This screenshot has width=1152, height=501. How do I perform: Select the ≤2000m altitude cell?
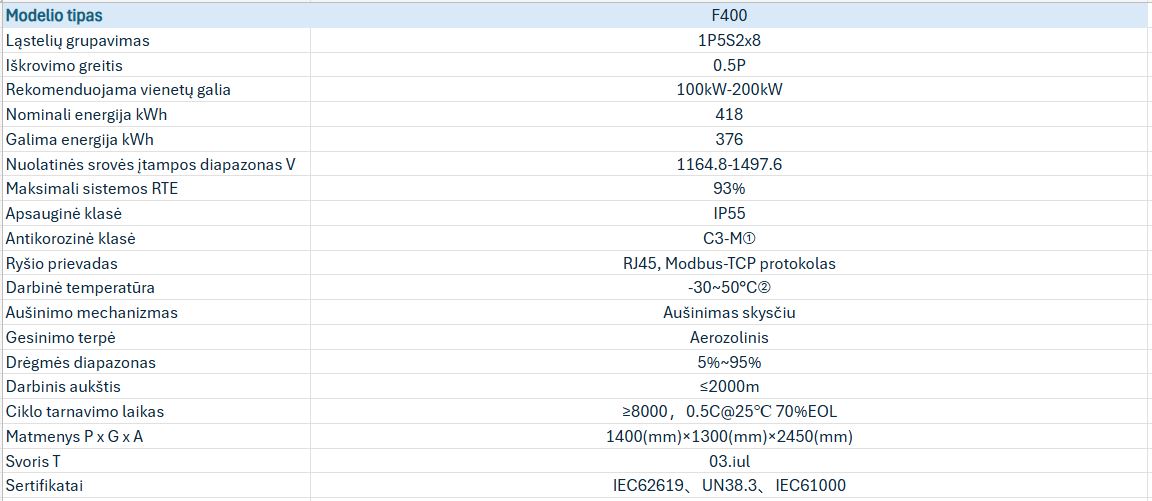click(729, 386)
